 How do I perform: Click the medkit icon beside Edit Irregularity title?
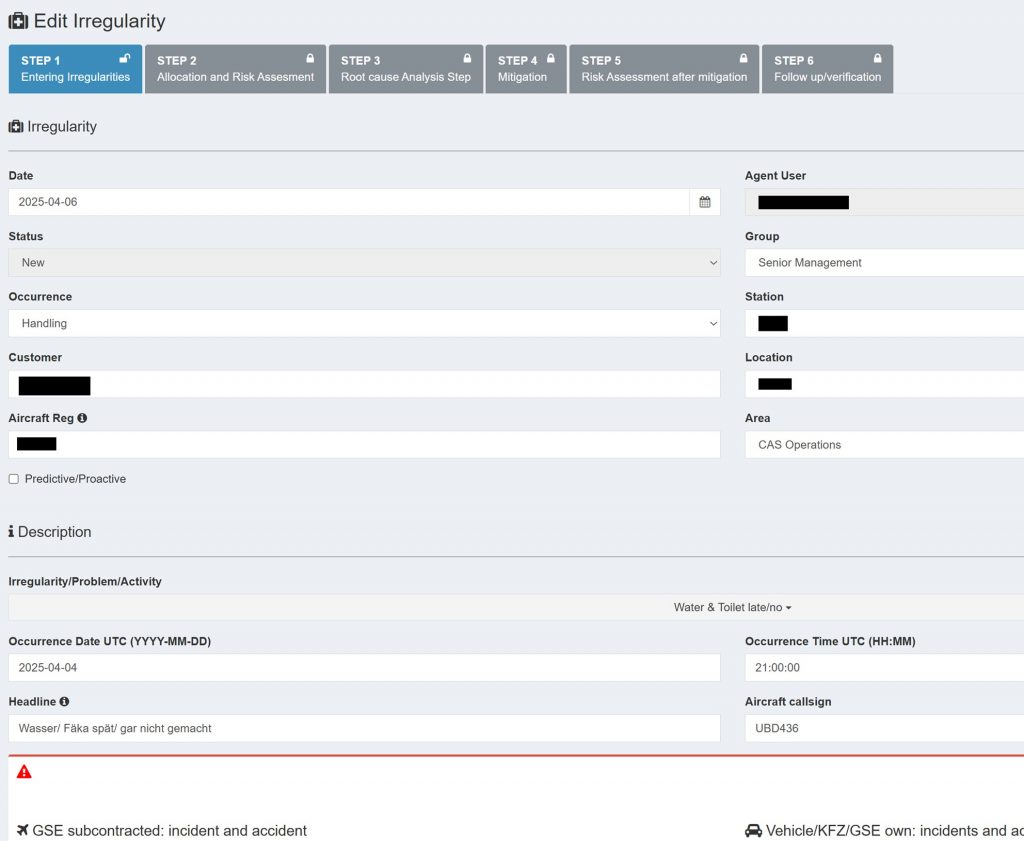pos(18,21)
